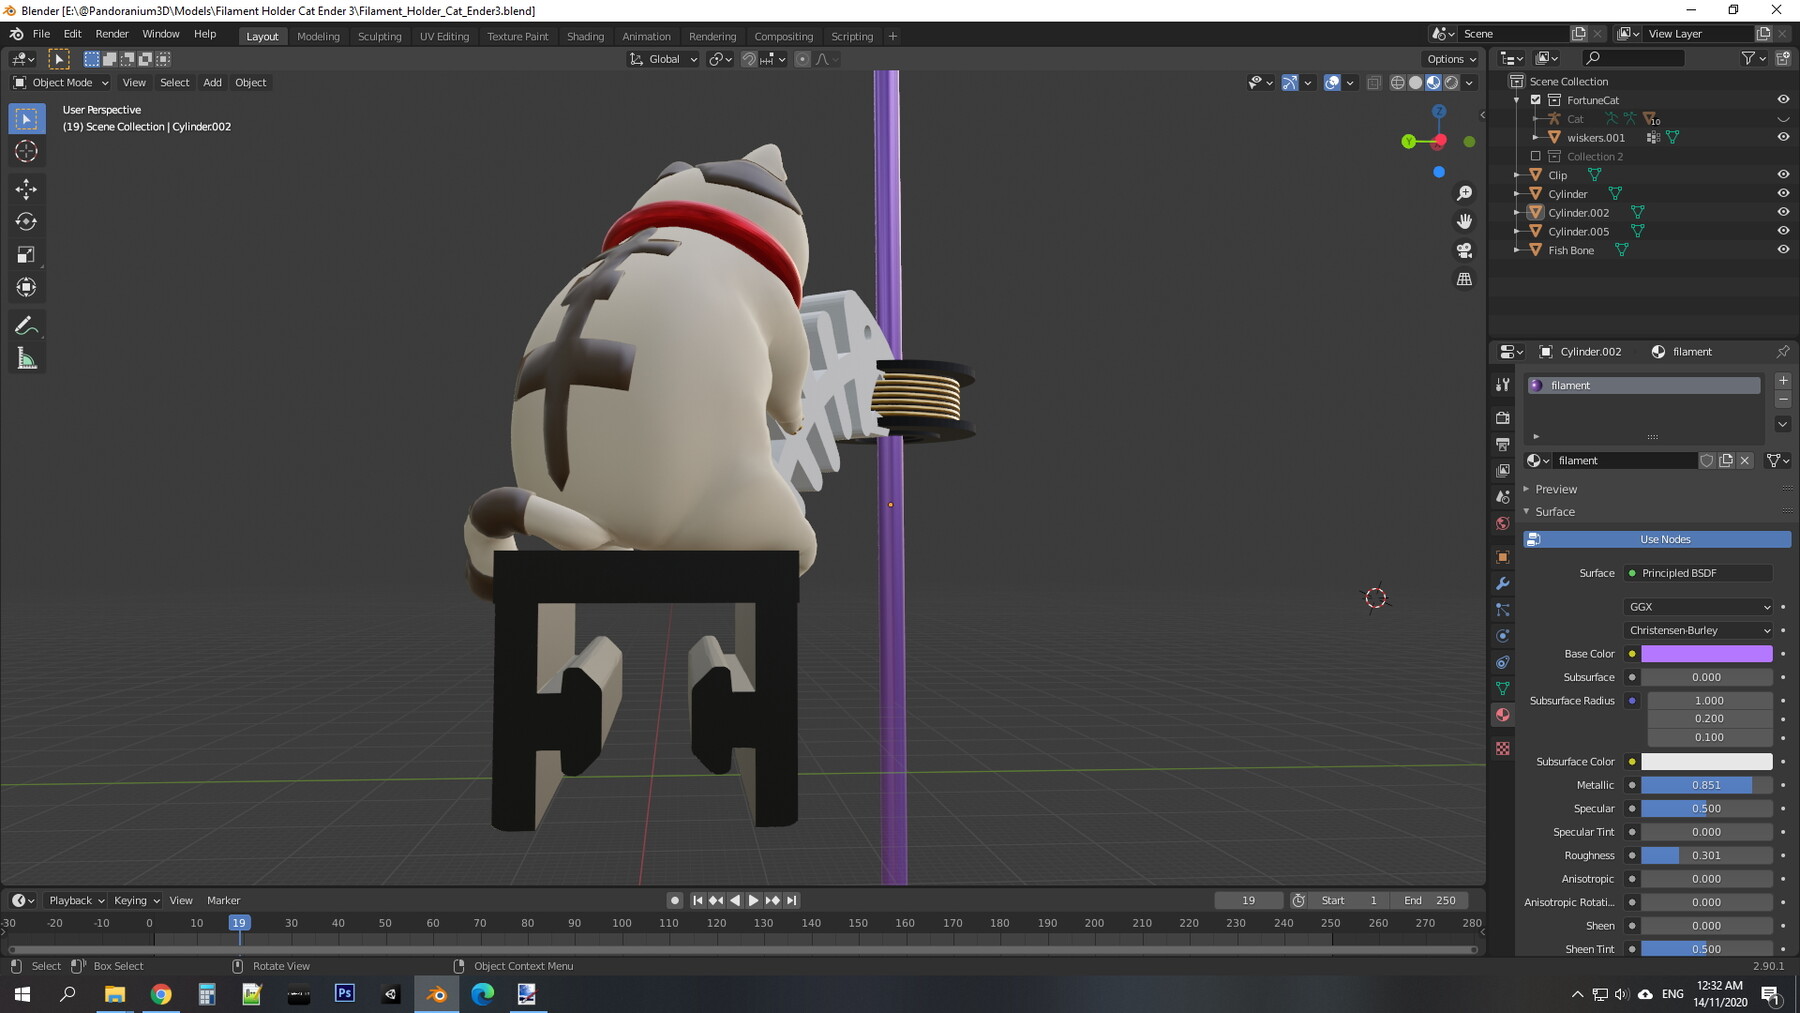The image size is (1800, 1013).
Task: Select the Scale tool
Action: (27, 255)
